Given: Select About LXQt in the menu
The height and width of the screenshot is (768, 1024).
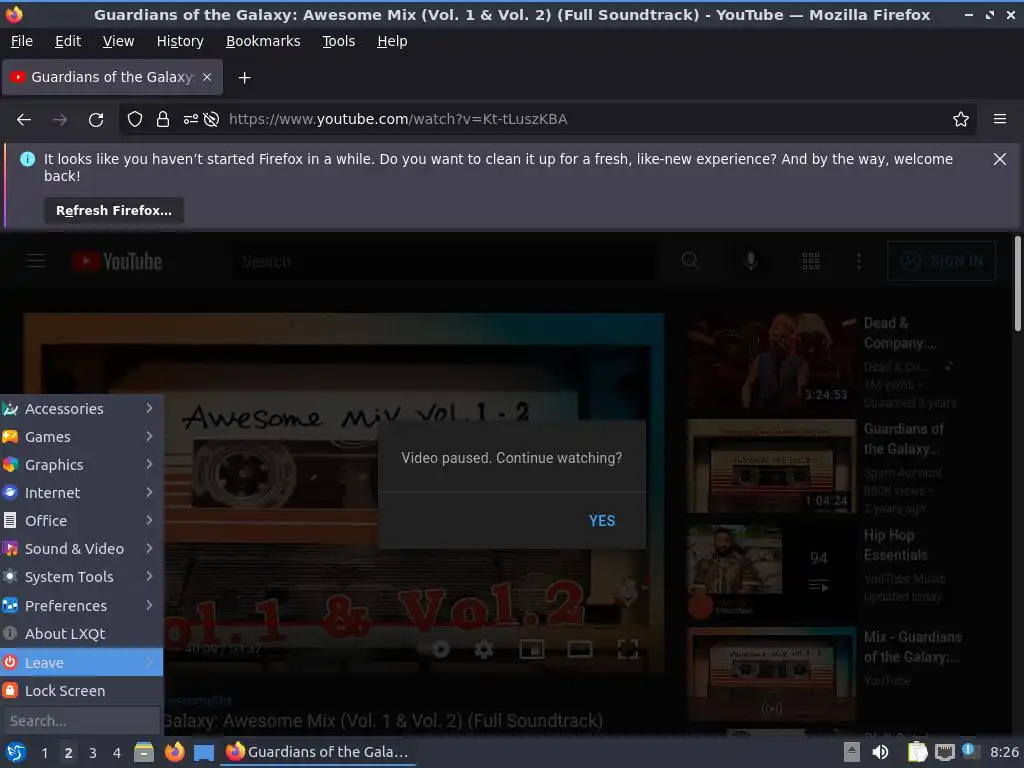Looking at the screenshot, I should tap(82, 634).
